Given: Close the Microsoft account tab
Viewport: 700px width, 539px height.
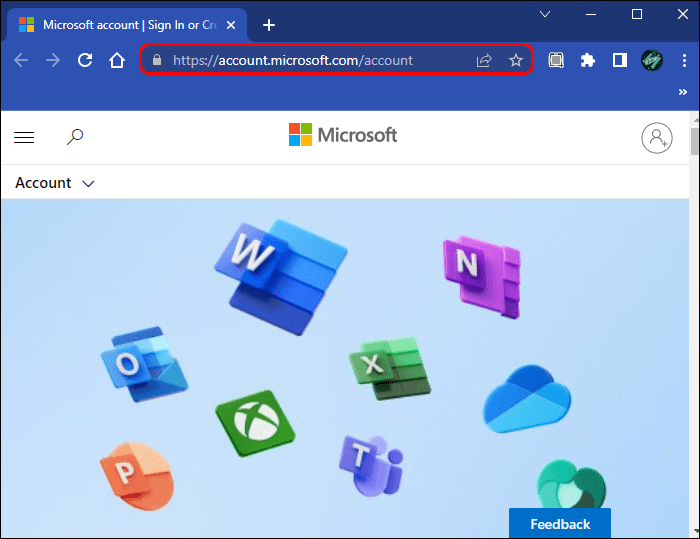Looking at the screenshot, I should tap(231, 25).
